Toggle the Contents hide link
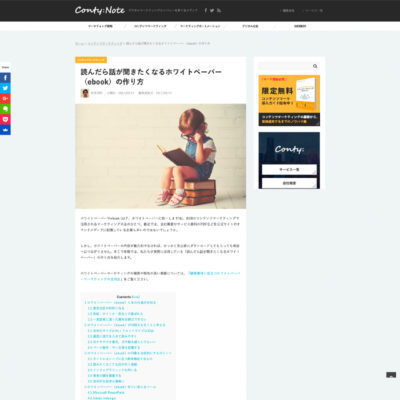 coord(136,297)
